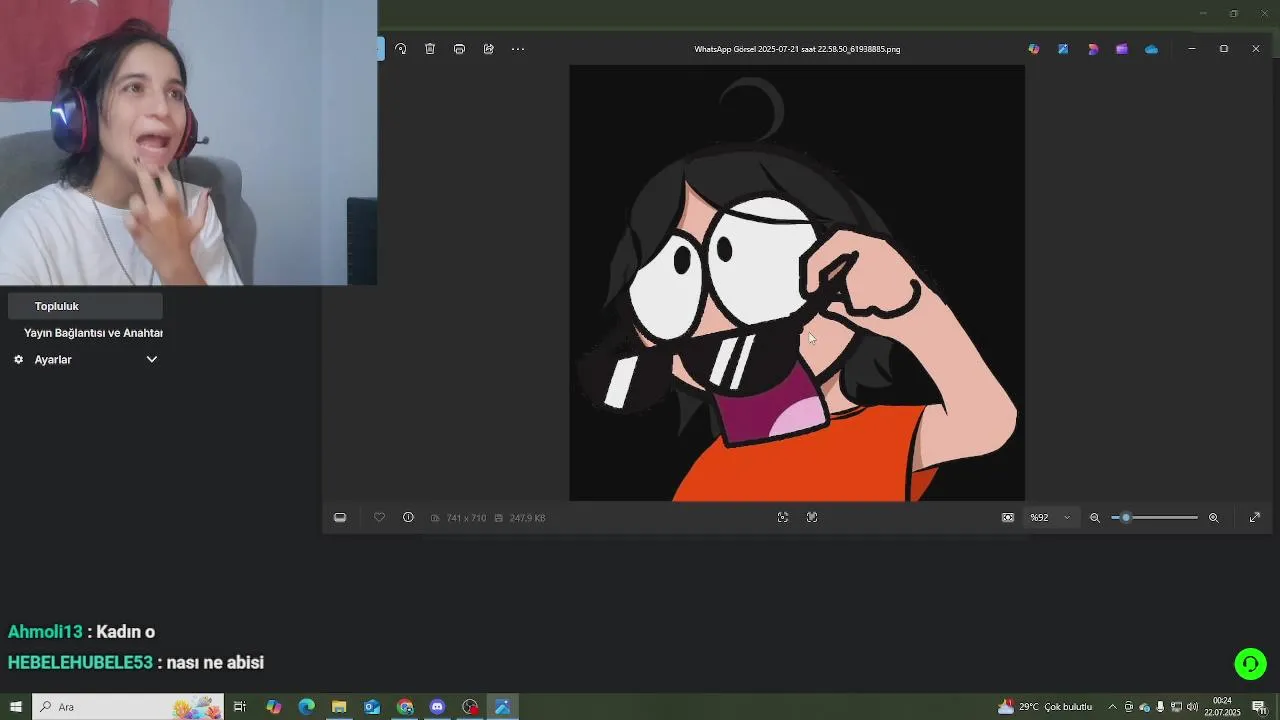Zoom out with the minus magnifier
Viewport: 1280px width, 720px height.
pyautogui.click(x=1095, y=517)
